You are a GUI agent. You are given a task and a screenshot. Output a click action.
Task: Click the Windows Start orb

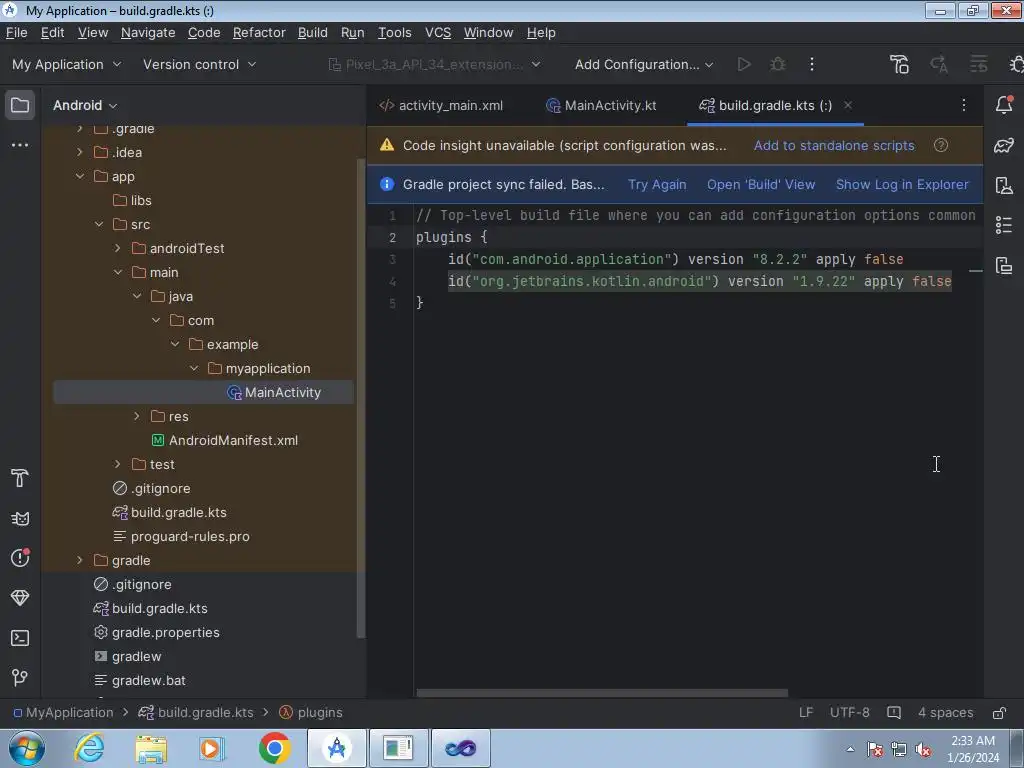27,748
